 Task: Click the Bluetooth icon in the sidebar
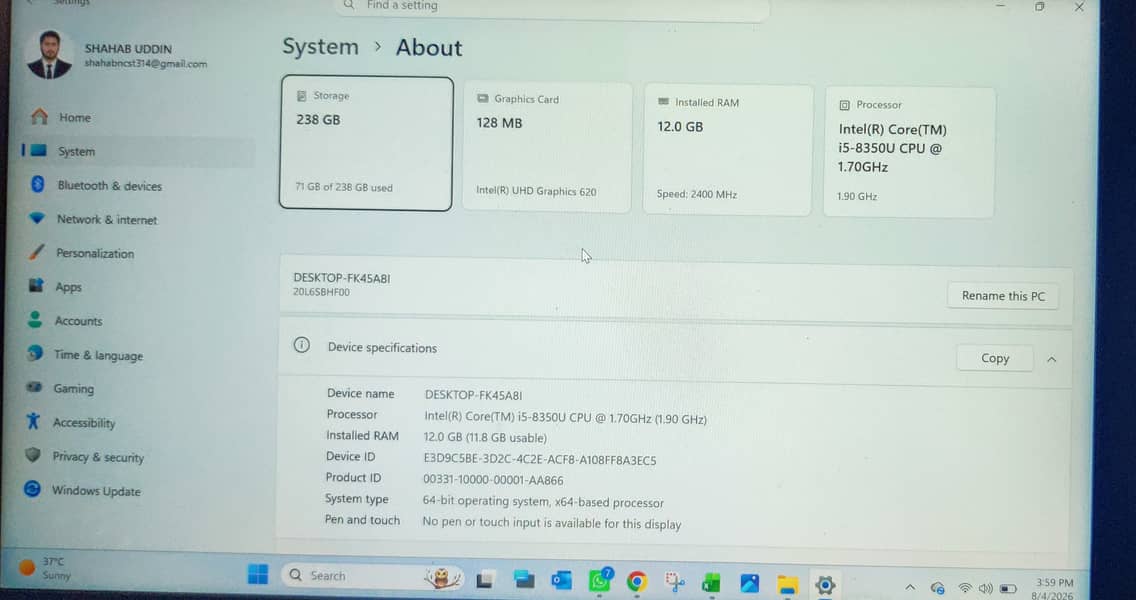click(x=38, y=184)
